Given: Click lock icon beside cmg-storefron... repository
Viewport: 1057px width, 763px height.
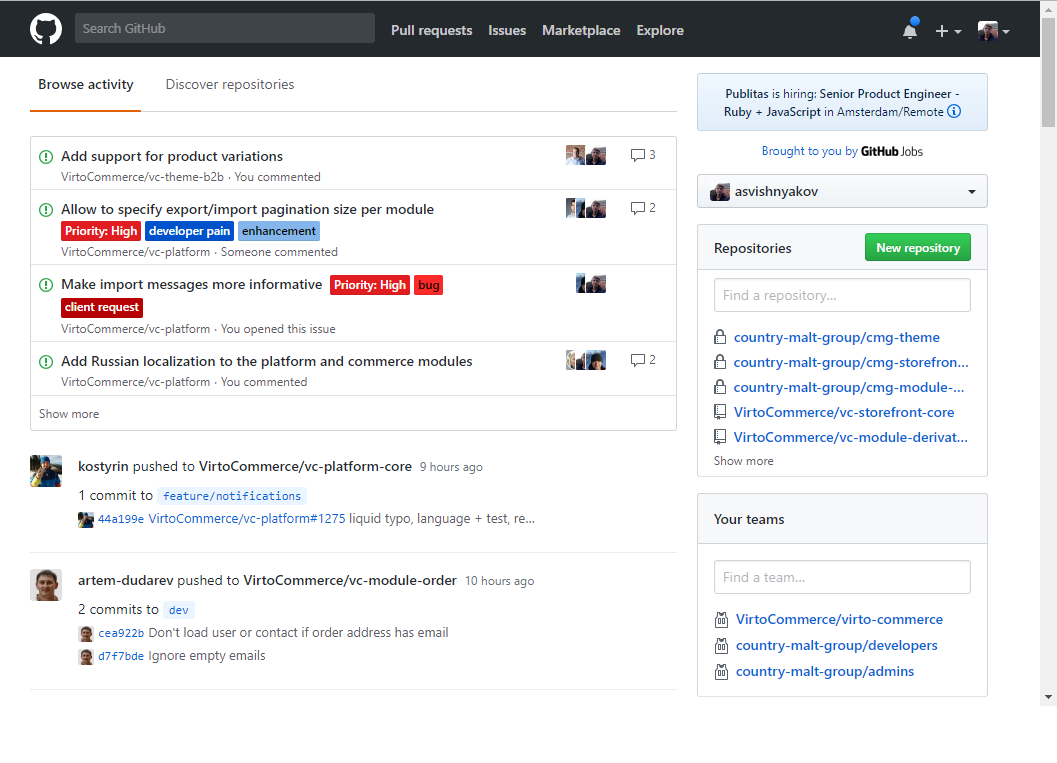Looking at the screenshot, I should [x=720, y=362].
